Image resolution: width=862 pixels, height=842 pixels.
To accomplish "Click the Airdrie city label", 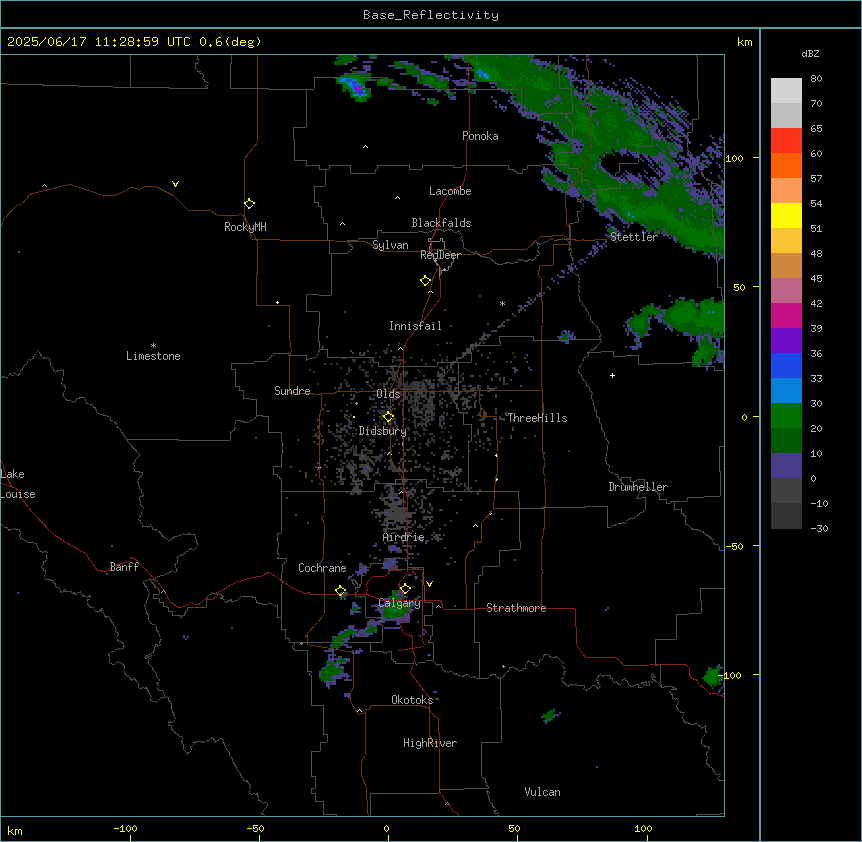I will (x=404, y=537).
